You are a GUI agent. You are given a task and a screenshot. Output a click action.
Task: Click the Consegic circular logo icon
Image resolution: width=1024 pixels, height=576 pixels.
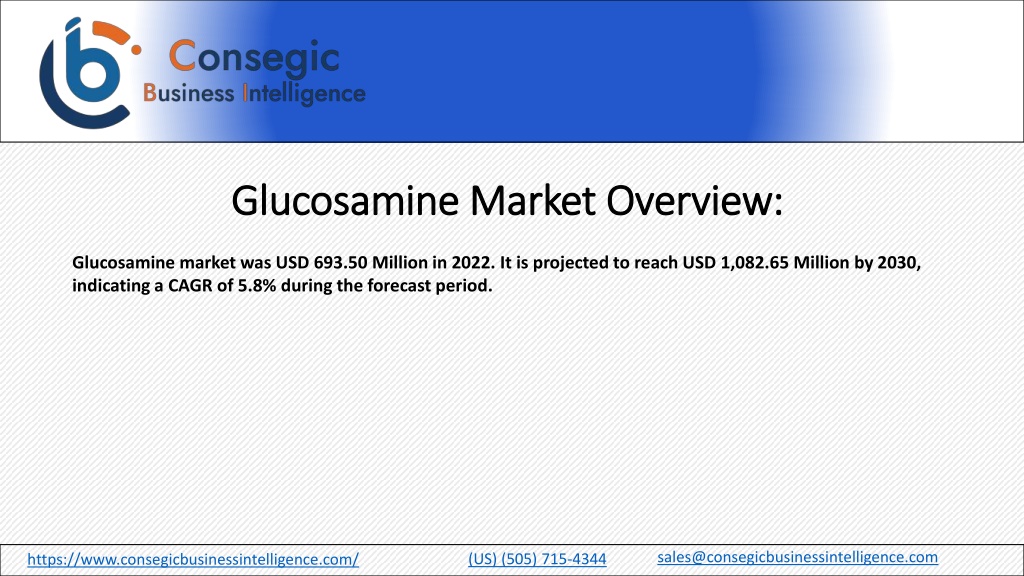[90, 72]
